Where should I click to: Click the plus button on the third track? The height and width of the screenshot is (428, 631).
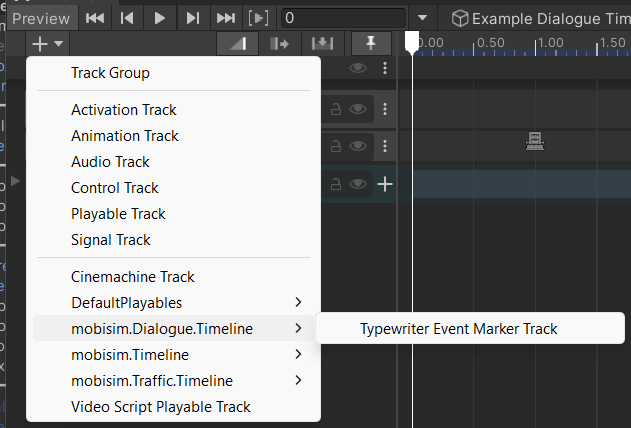click(385, 184)
